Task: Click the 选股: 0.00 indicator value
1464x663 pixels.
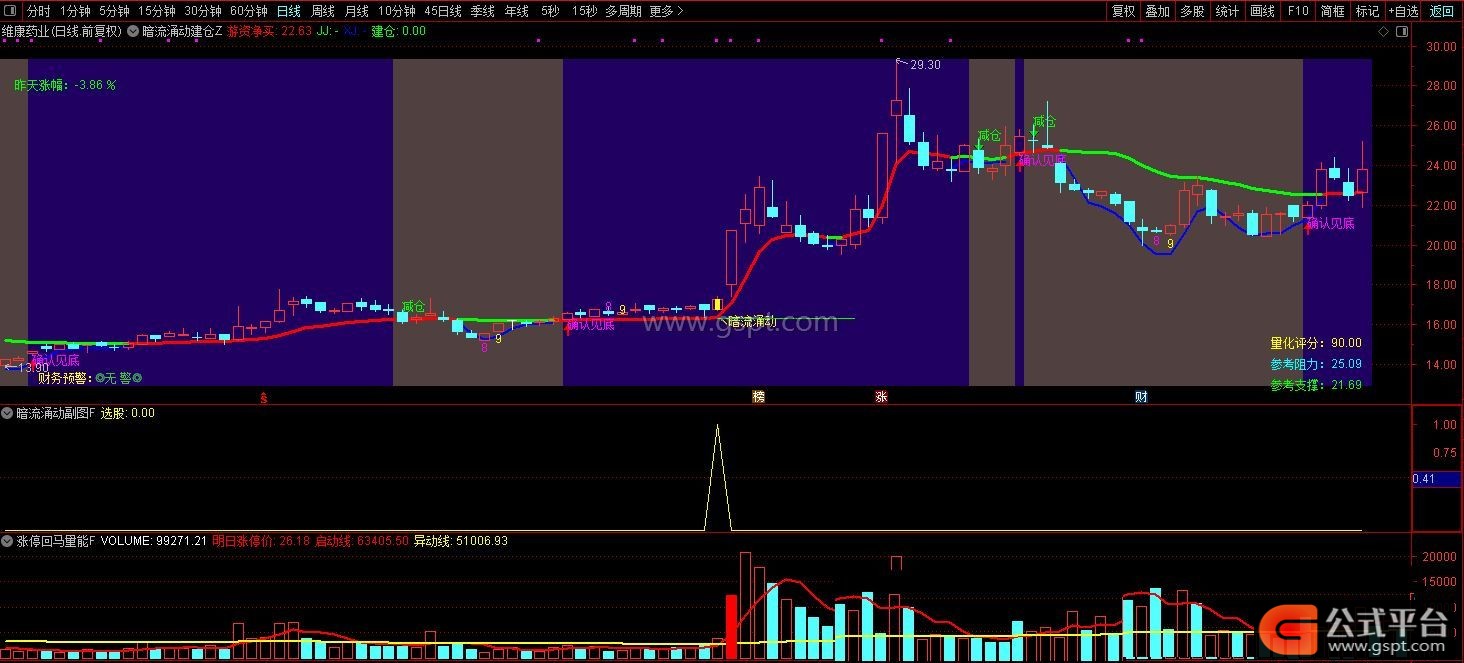Action: 128,413
